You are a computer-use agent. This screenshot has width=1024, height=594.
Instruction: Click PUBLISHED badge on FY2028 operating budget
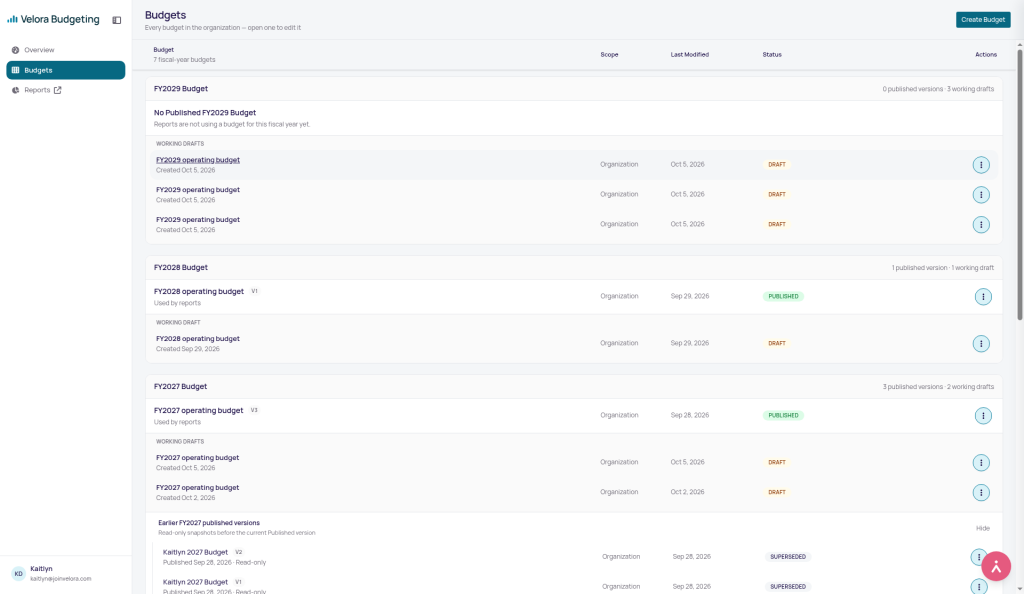783,296
